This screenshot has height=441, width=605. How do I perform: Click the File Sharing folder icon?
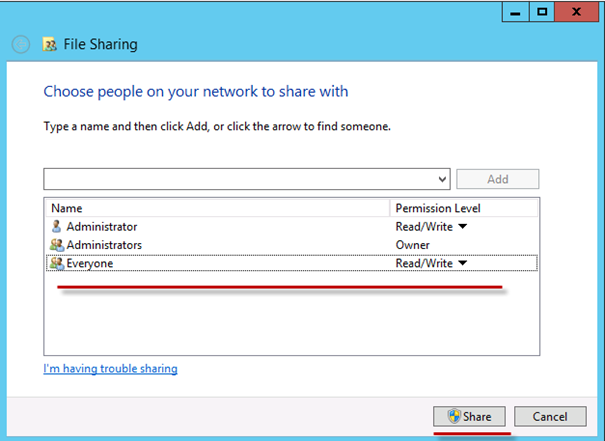click(x=49, y=45)
